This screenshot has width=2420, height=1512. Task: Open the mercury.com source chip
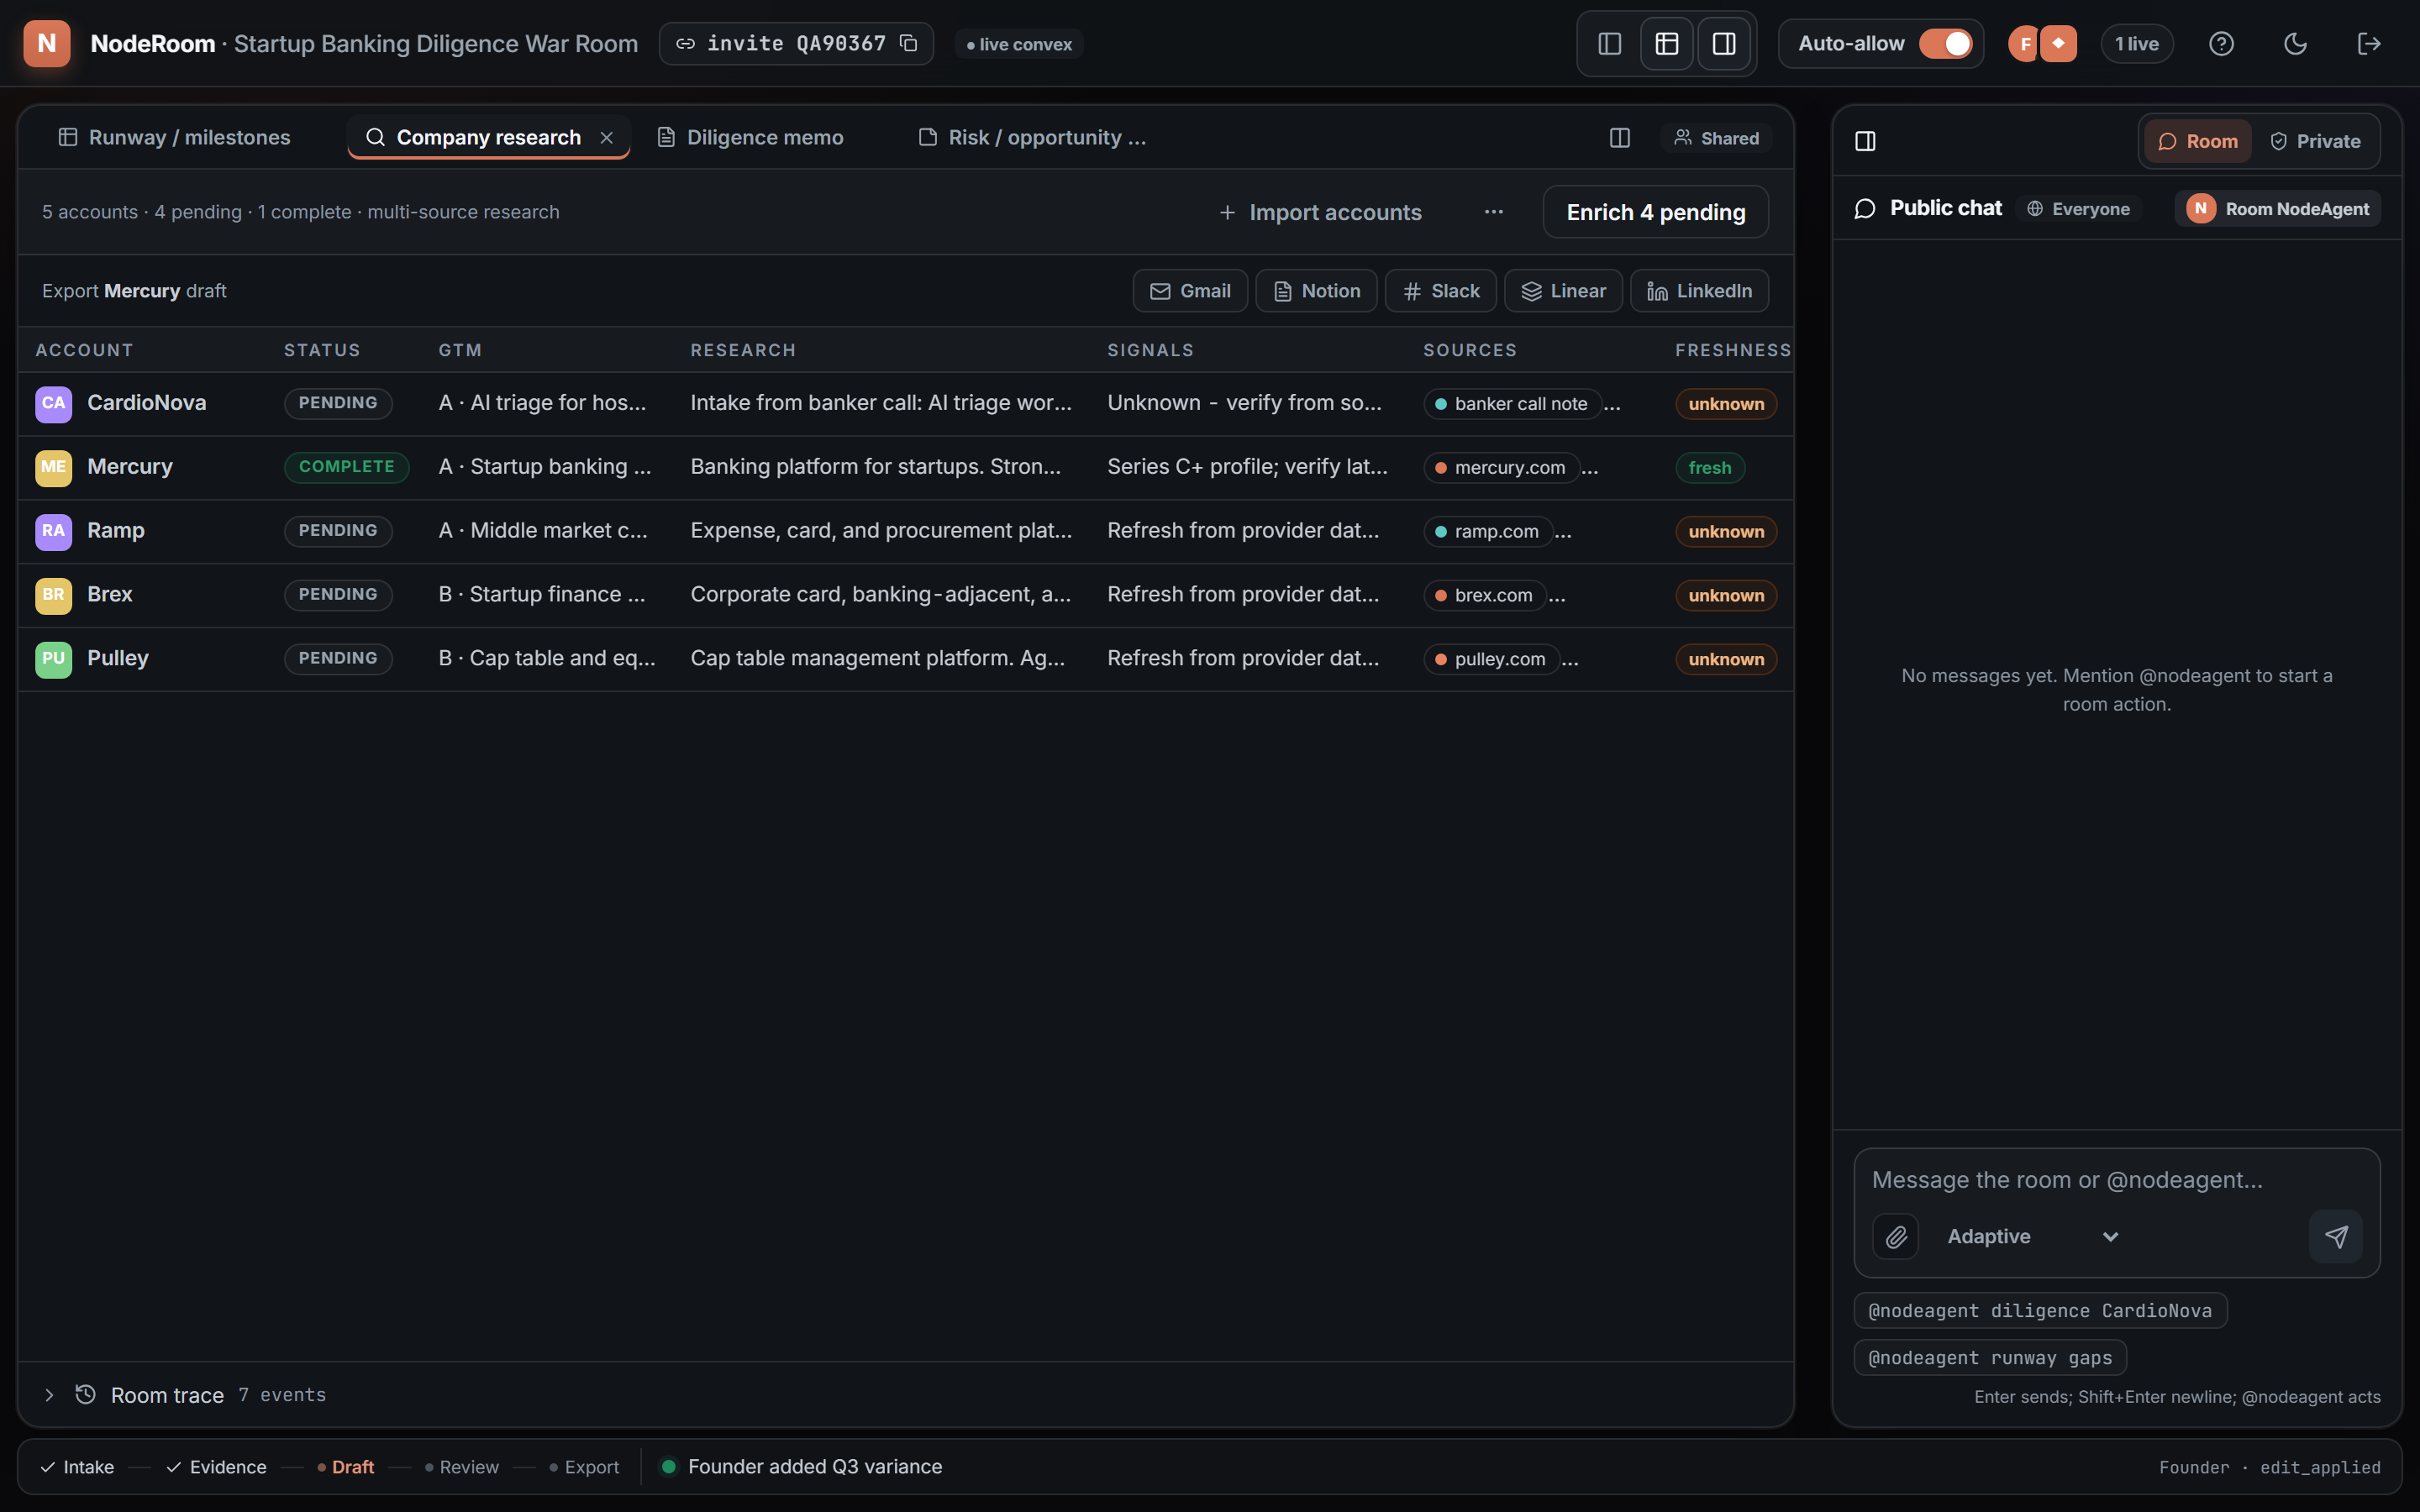(x=1501, y=468)
